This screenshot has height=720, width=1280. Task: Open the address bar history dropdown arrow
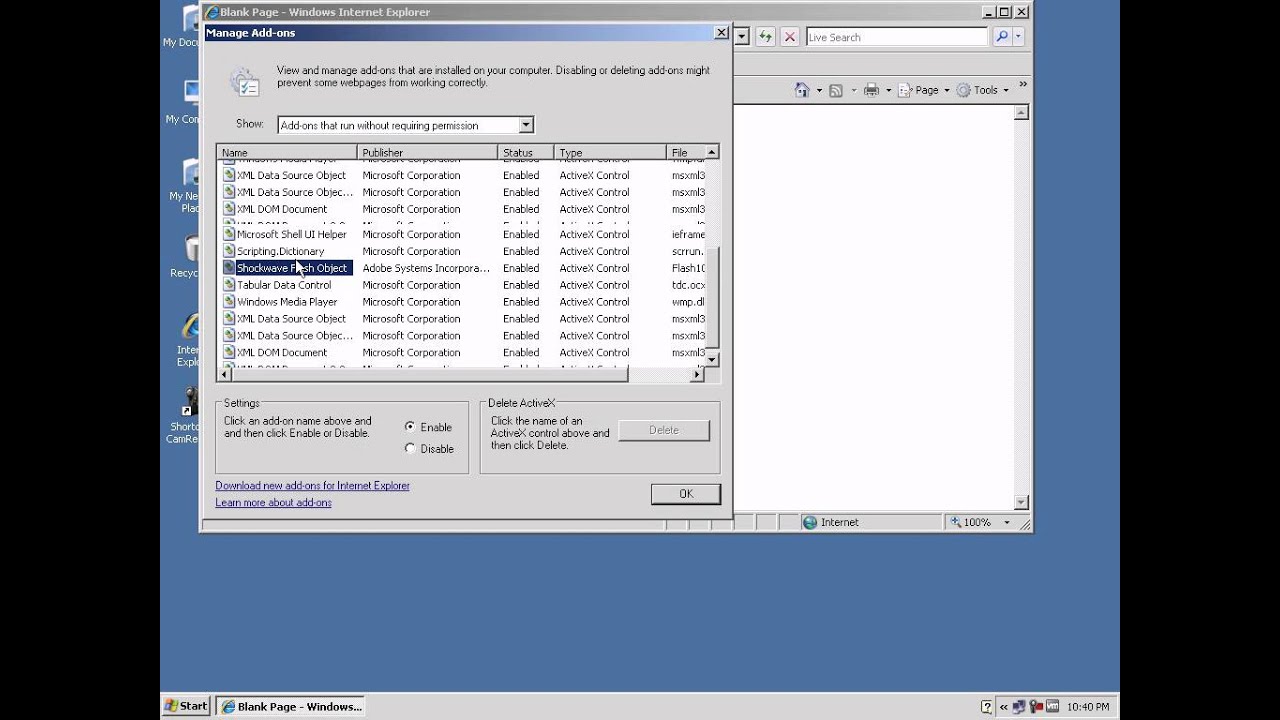(x=742, y=37)
